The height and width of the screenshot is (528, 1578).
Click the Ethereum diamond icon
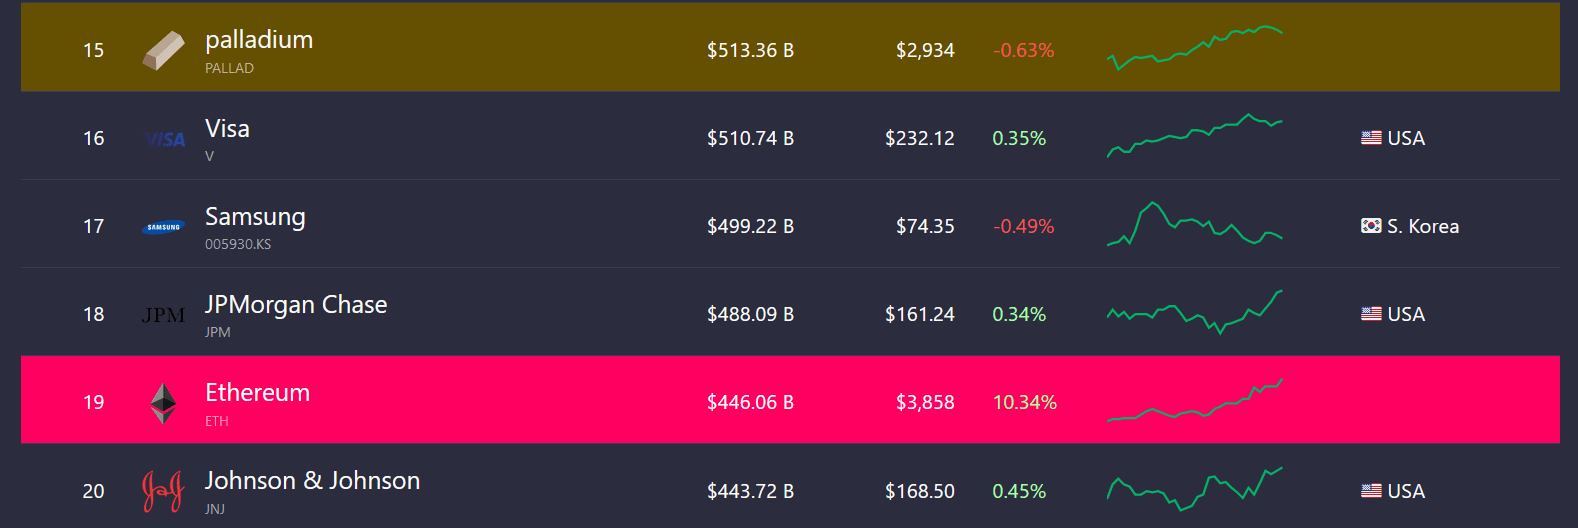coord(163,403)
